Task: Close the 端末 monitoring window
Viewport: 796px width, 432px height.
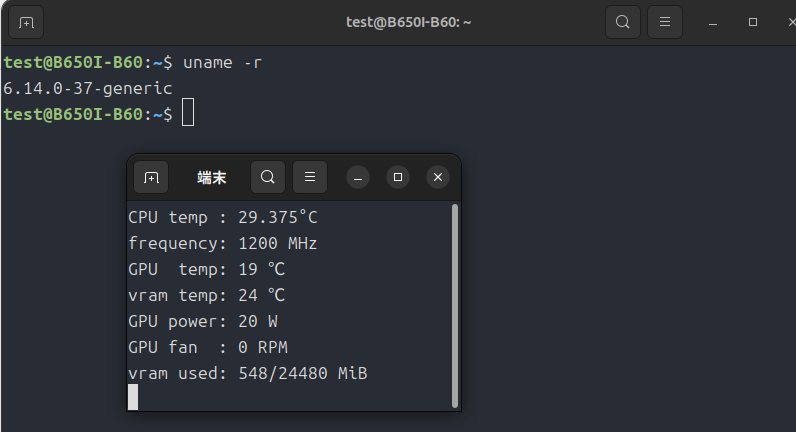Action: 438,177
